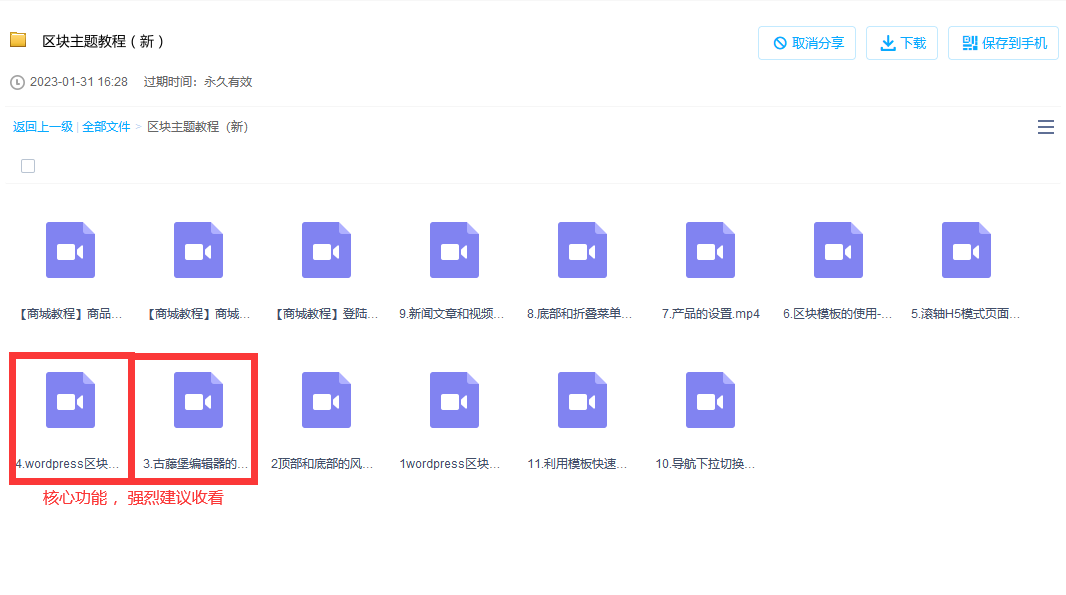Open the 9.新闻文章和视频 video icon
This screenshot has width=1066, height=595.
[454, 250]
